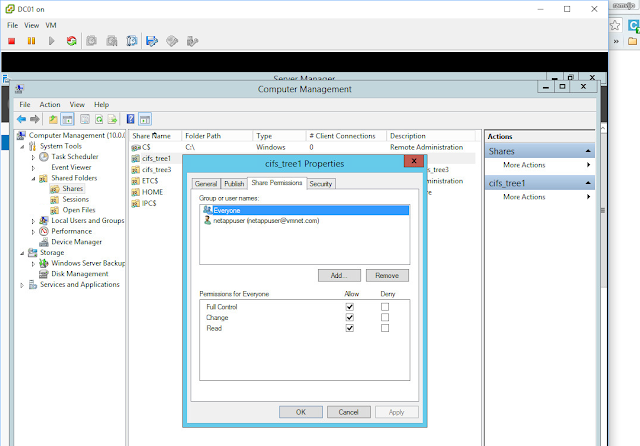
Task: Click the Up One Level folder icon
Action: click(x=53, y=119)
